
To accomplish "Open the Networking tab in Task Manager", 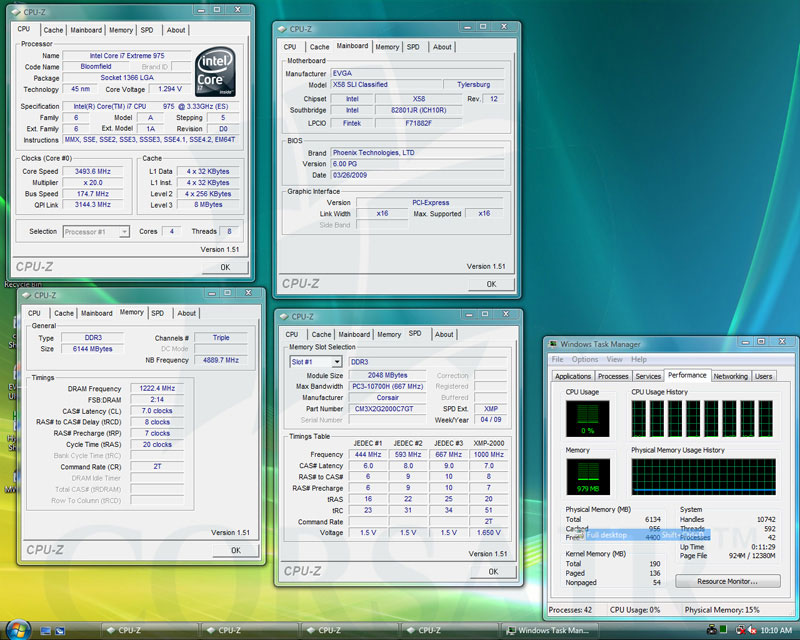I will click(x=730, y=376).
